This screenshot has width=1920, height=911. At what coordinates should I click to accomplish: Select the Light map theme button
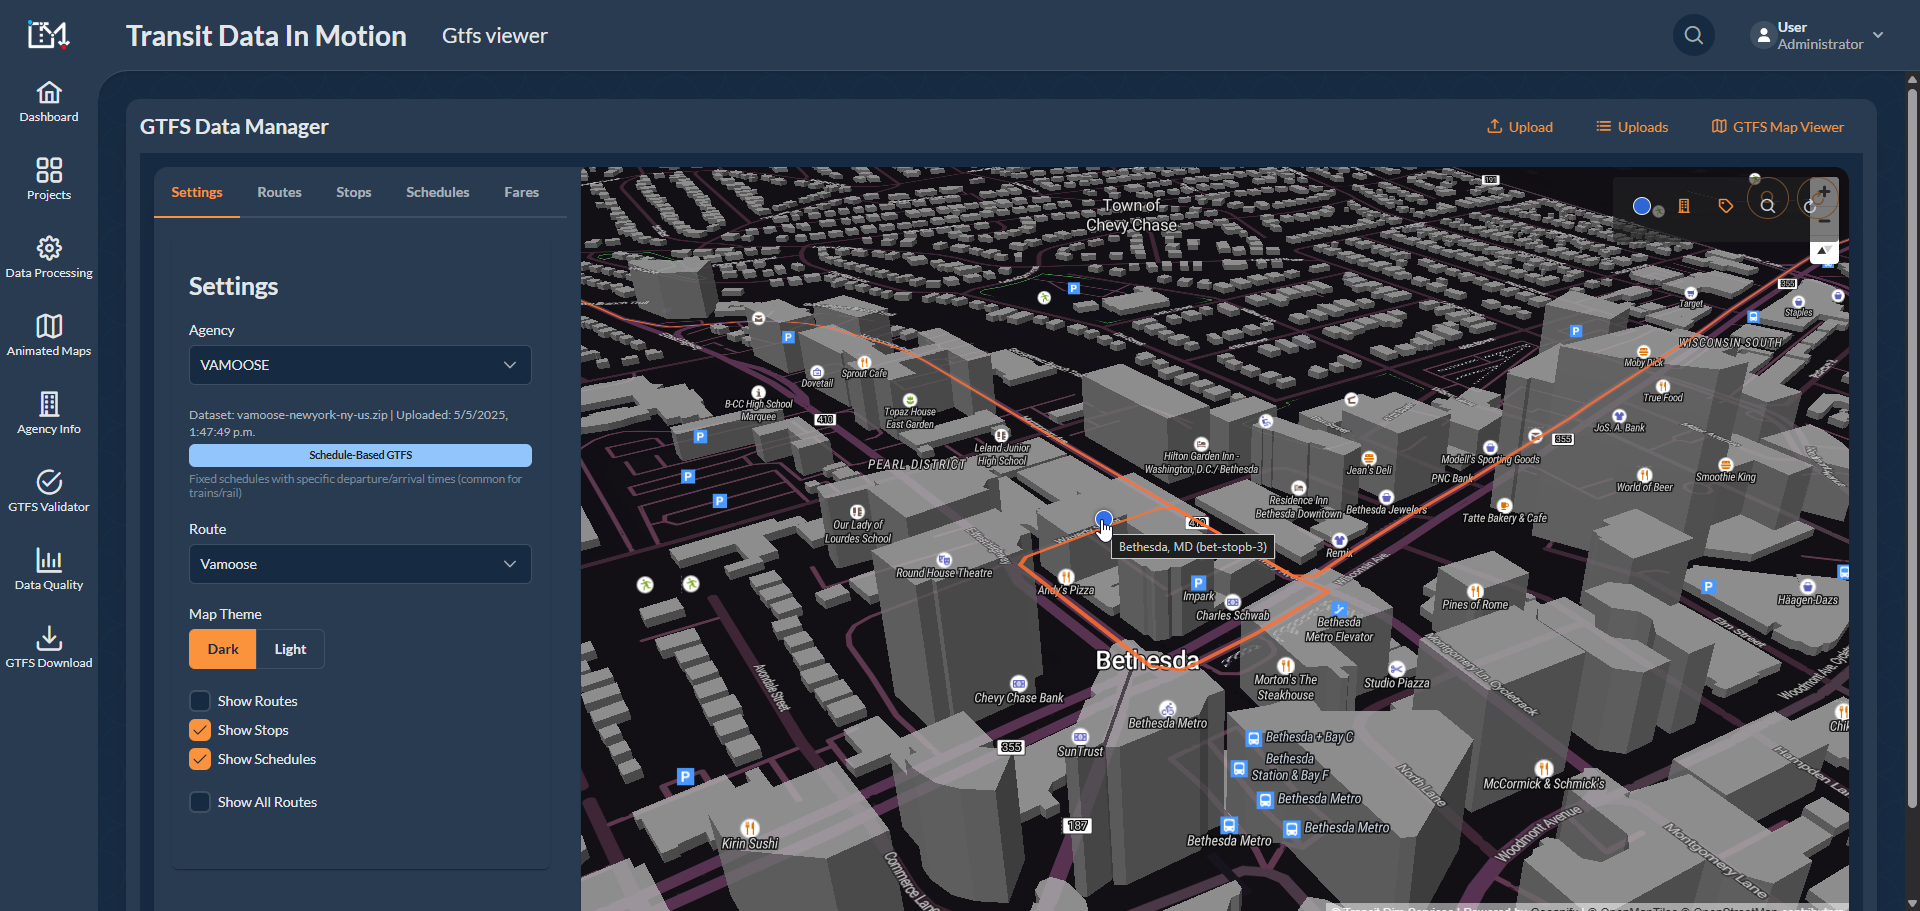(290, 649)
